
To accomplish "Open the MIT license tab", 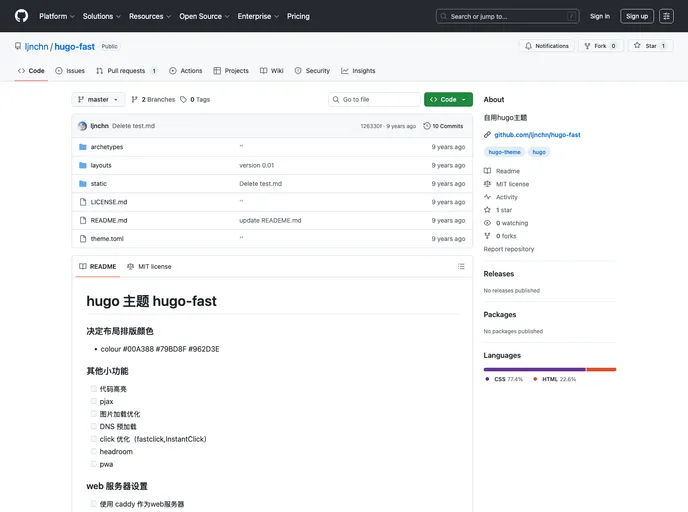I will pyautogui.click(x=149, y=267).
